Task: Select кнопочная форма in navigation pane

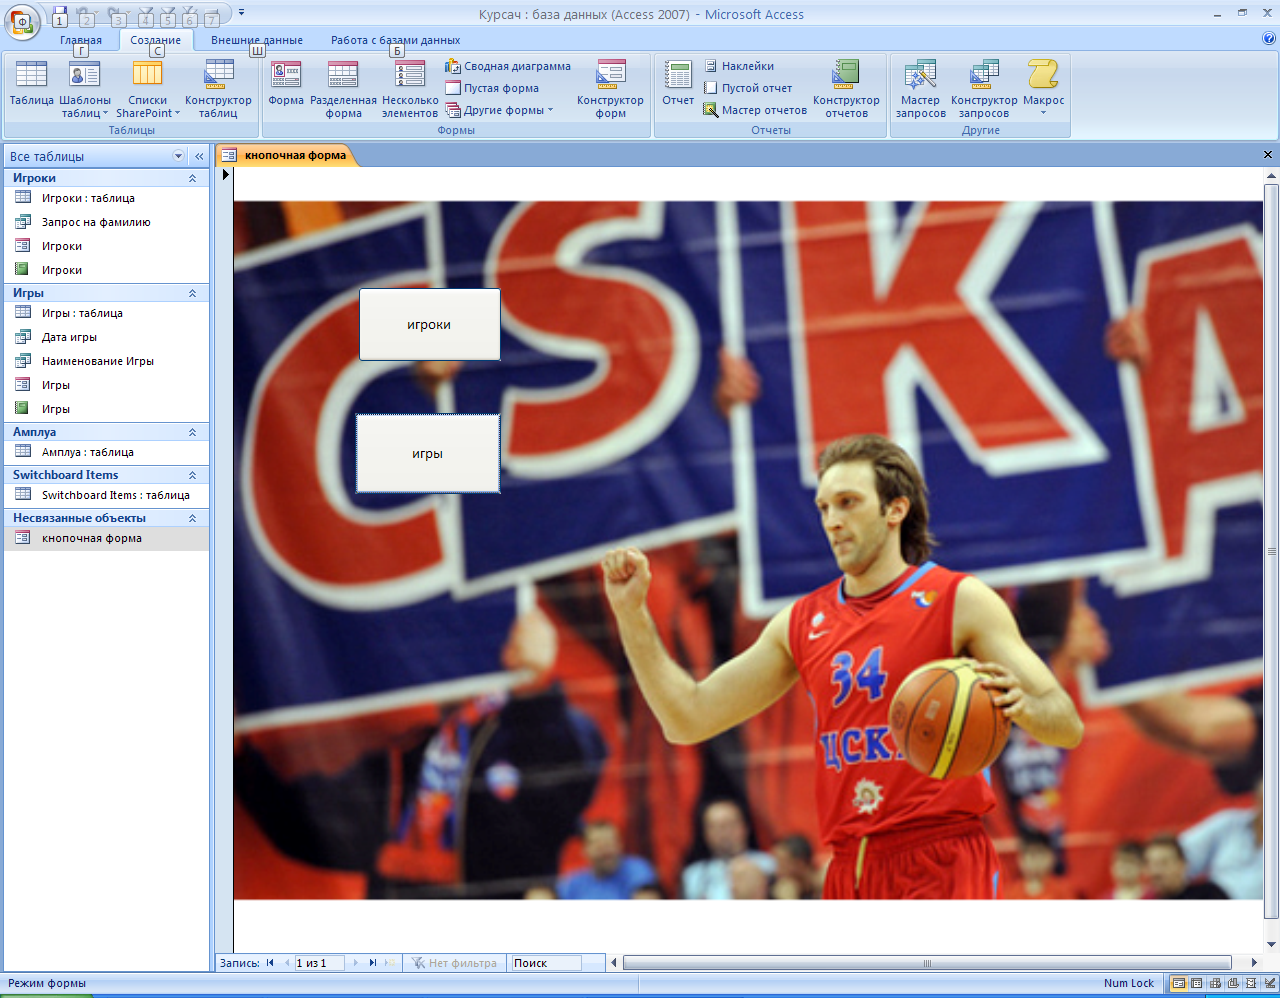Action: pyautogui.click(x=107, y=538)
